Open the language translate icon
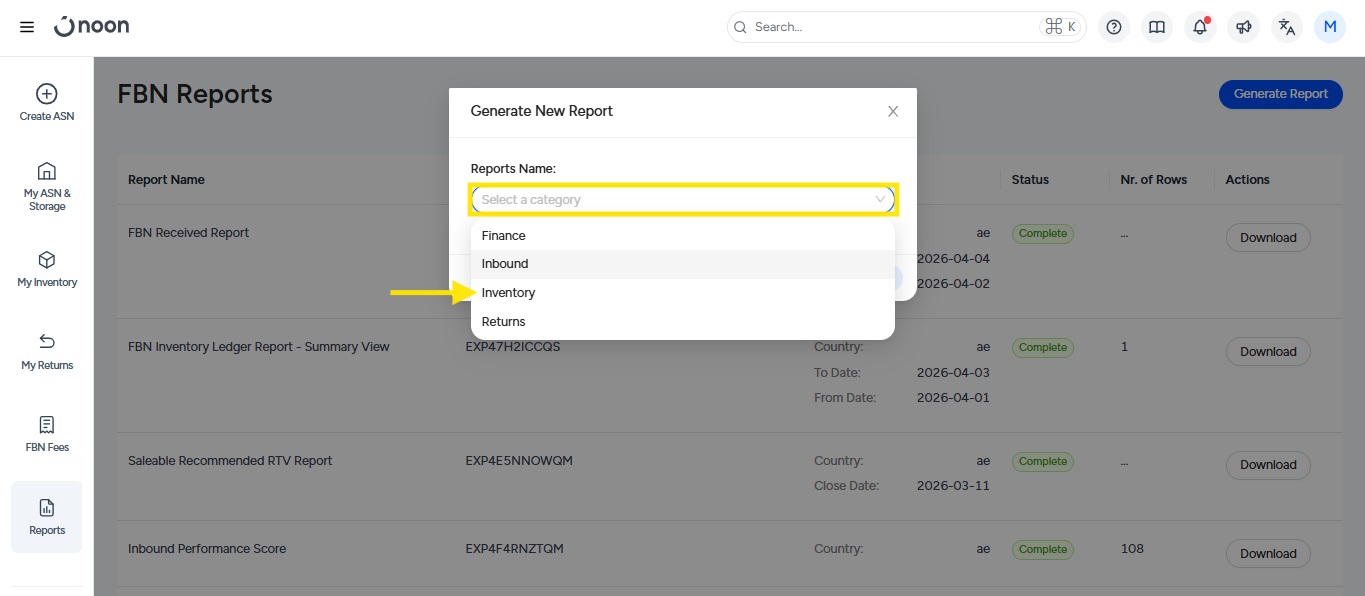The width and height of the screenshot is (1365, 596). click(x=1286, y=27)
